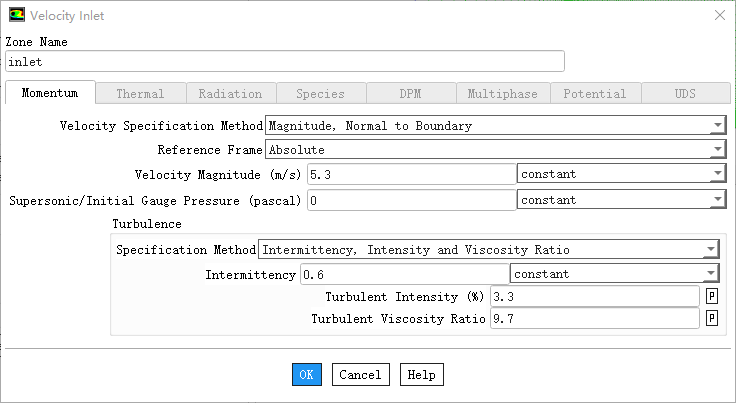Viewport: 736px width, 403px height.
Task: Select the Momentum tab
Action: tap(50, 94)
